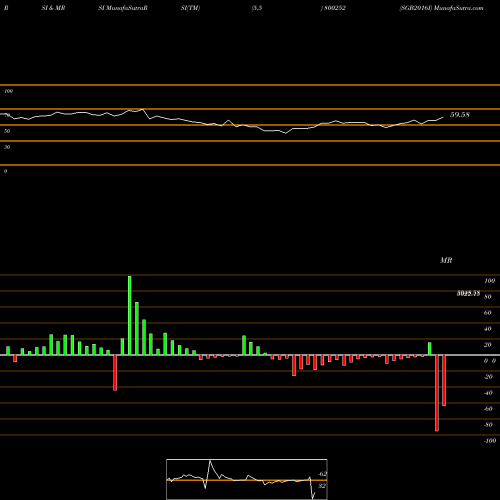
Task: Click the -100 label on MR axis
Action: 490,441
